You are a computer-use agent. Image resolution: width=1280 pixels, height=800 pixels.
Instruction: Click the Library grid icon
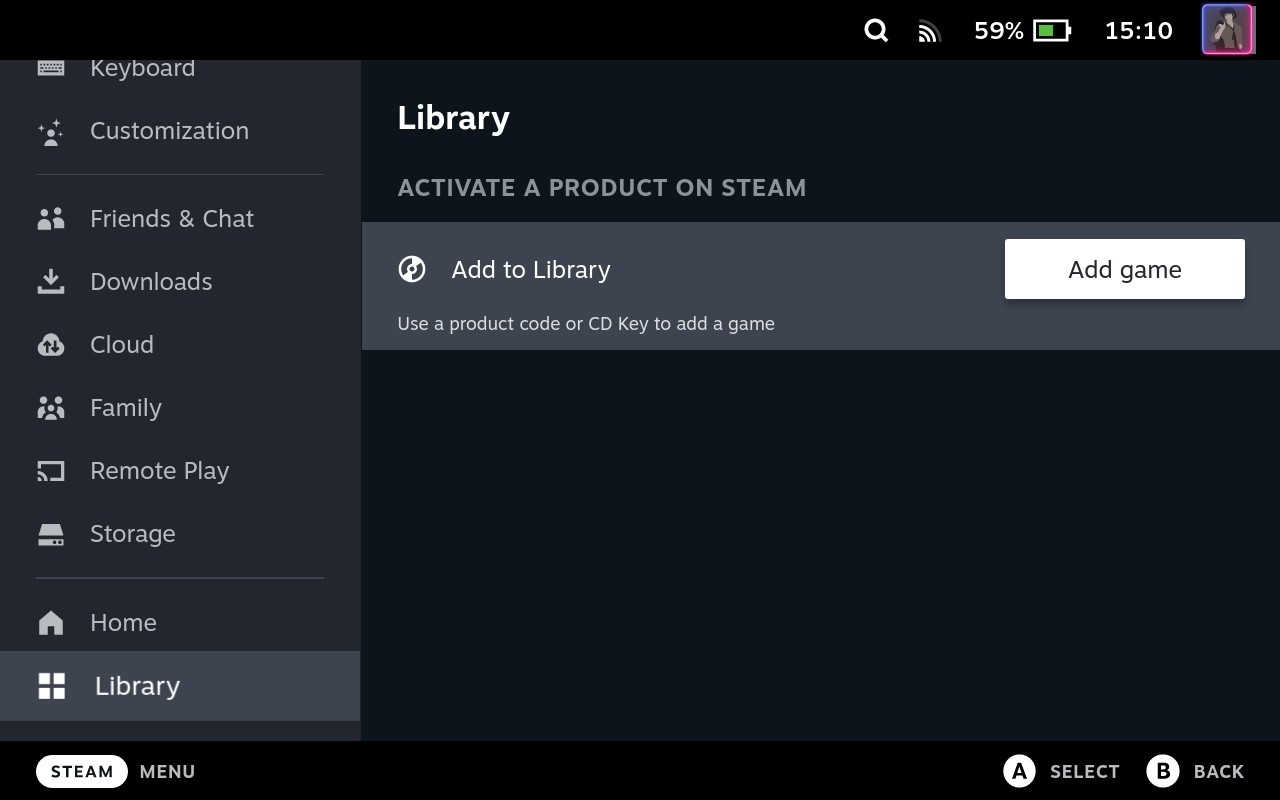pos(52,686)
